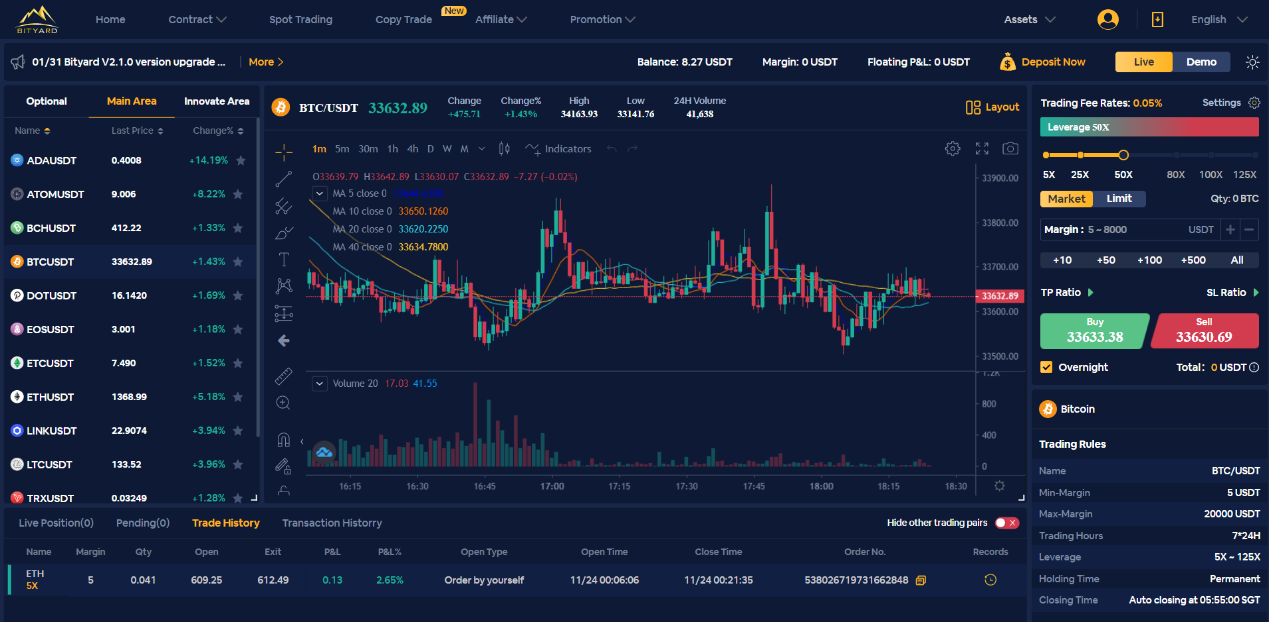Screen dimensions: 1269x622
Task: Open the Spot Trading page
Action: pyautogui.click(x=301, y=19)
